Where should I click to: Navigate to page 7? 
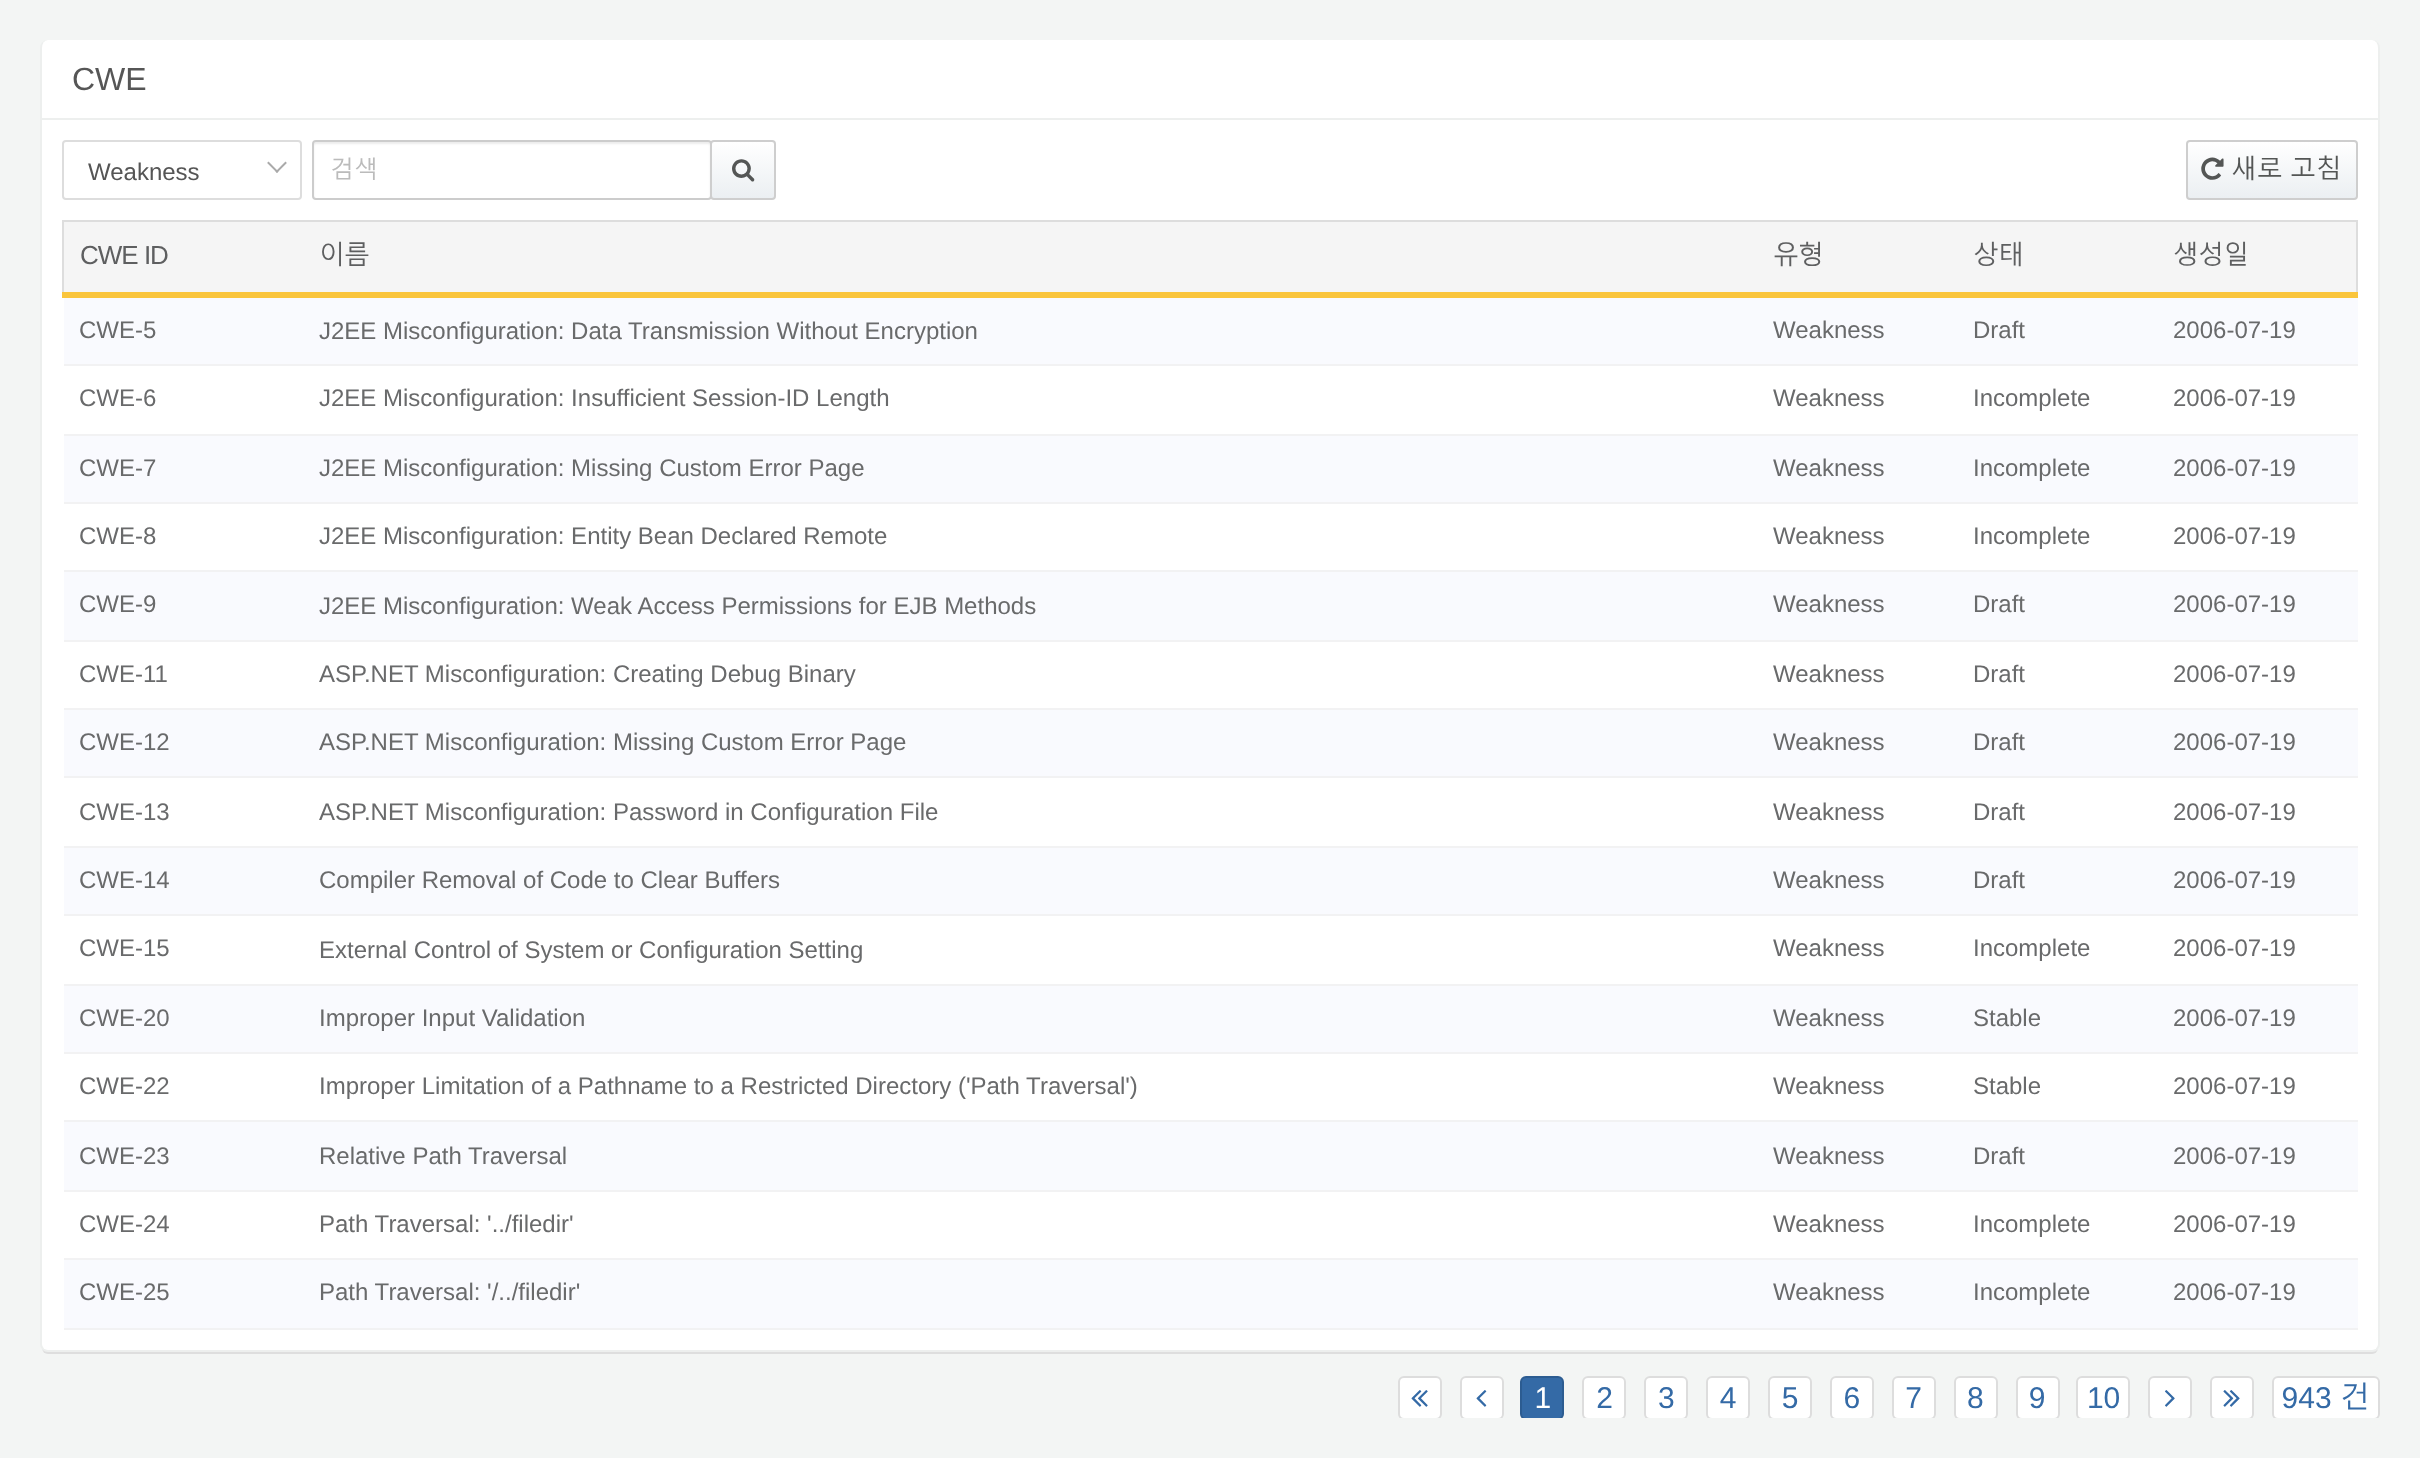tap(1914, 1398)
